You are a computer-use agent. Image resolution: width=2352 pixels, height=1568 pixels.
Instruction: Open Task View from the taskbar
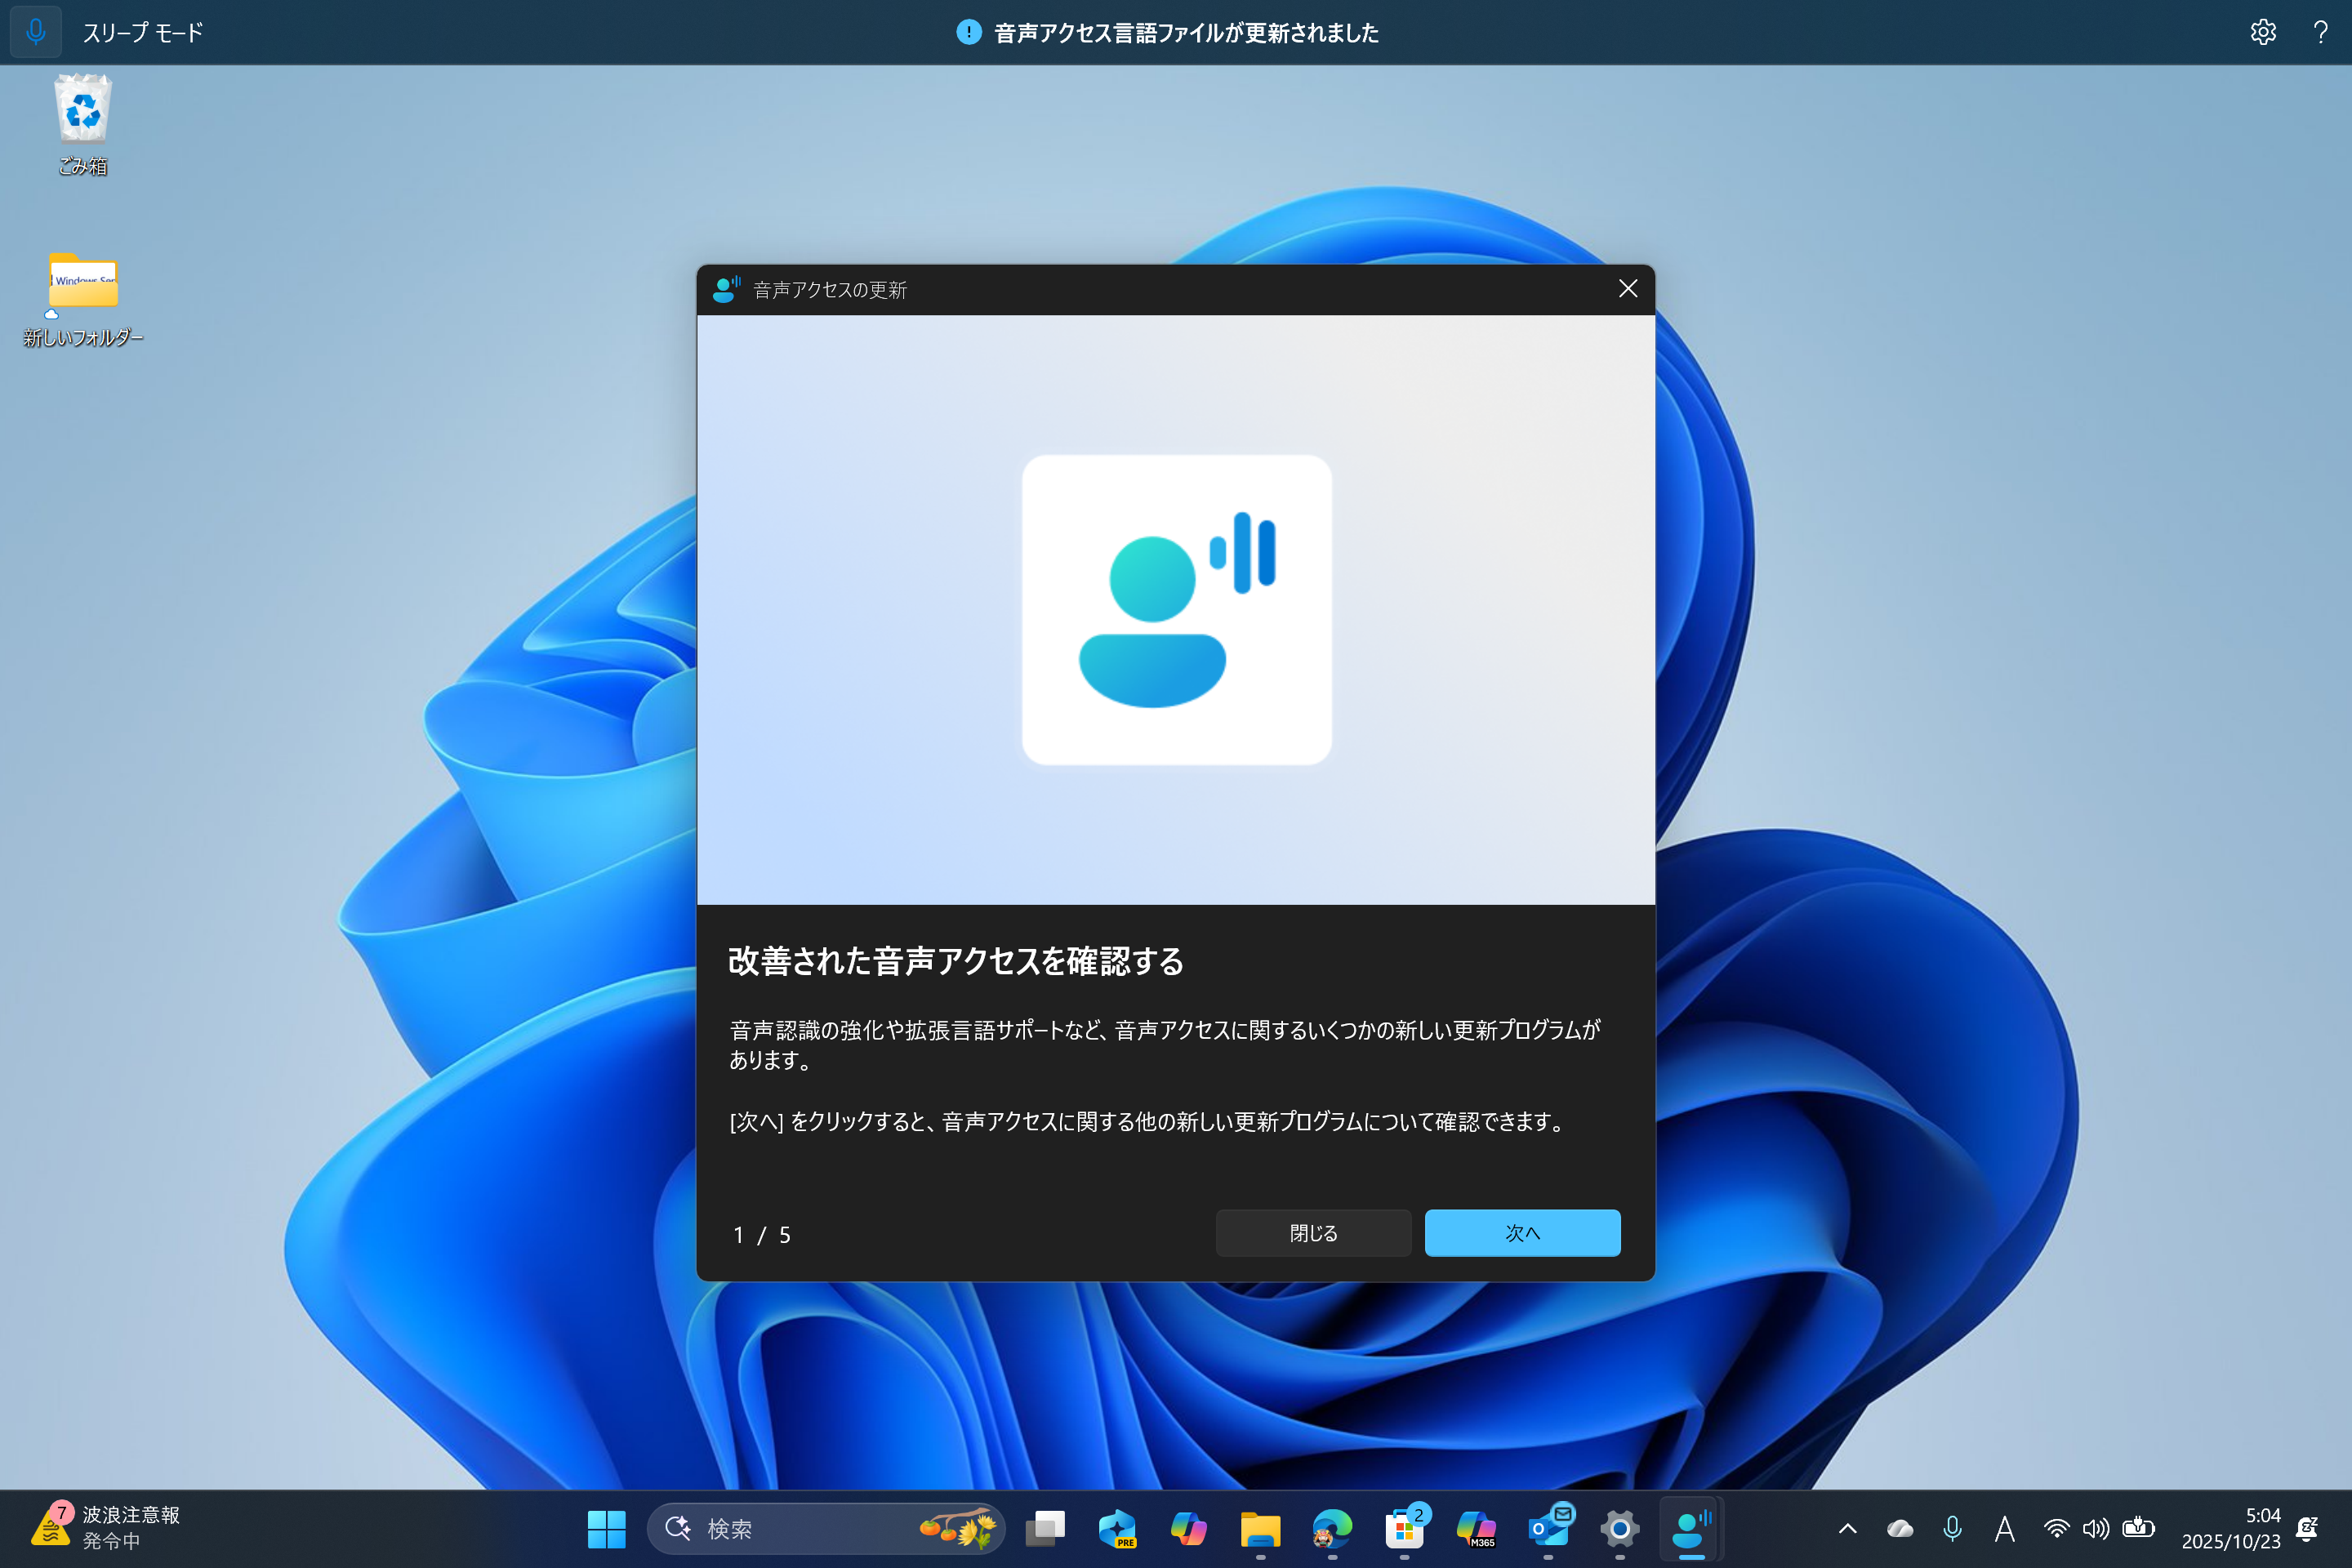pyautogui.click(x=1045, y=1529)
